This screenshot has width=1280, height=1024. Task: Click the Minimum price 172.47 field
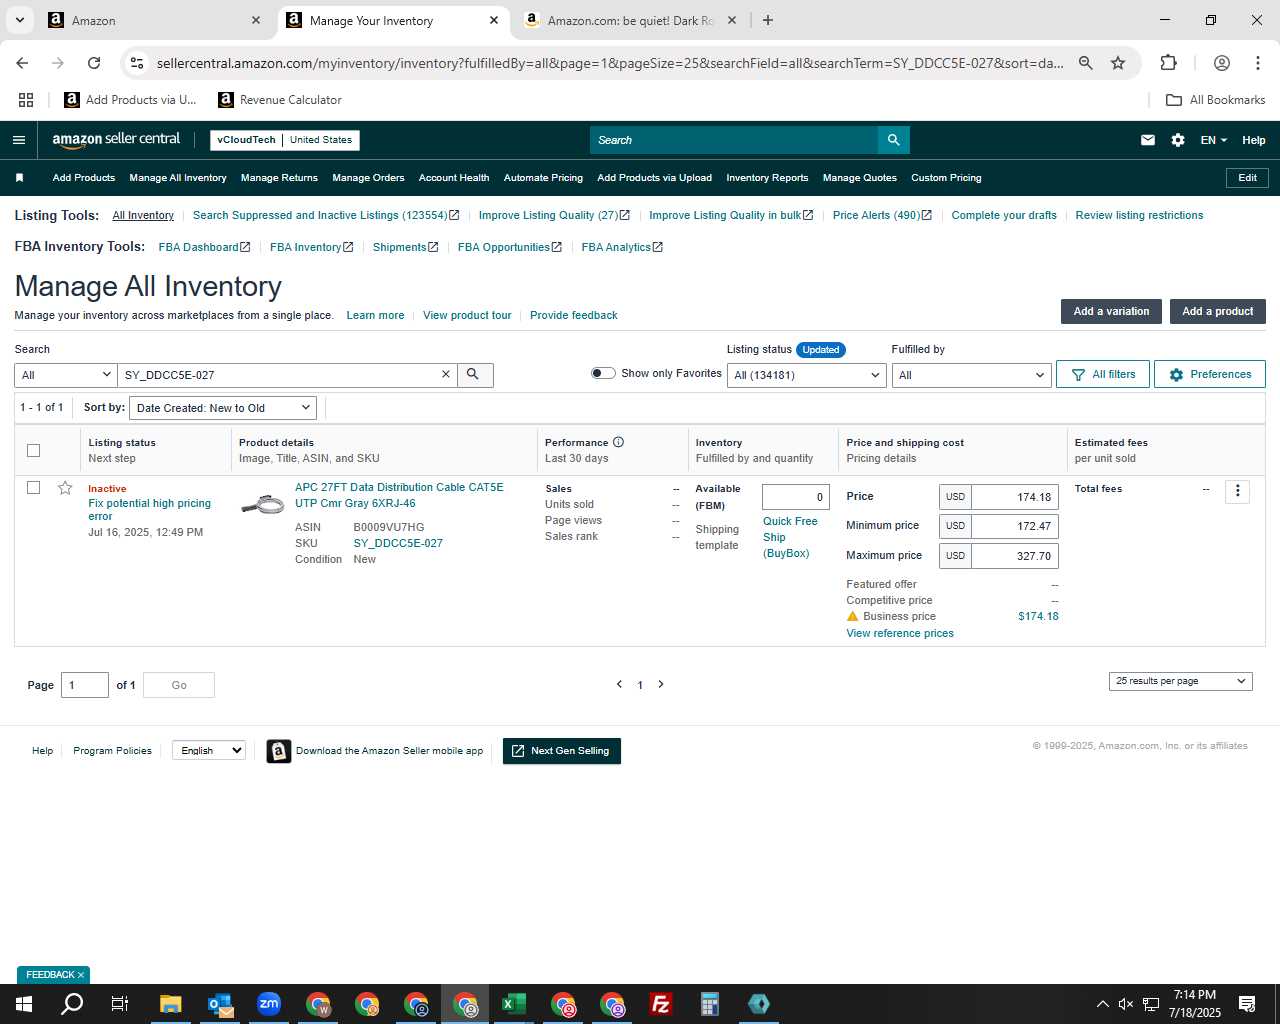[1014, 526]
